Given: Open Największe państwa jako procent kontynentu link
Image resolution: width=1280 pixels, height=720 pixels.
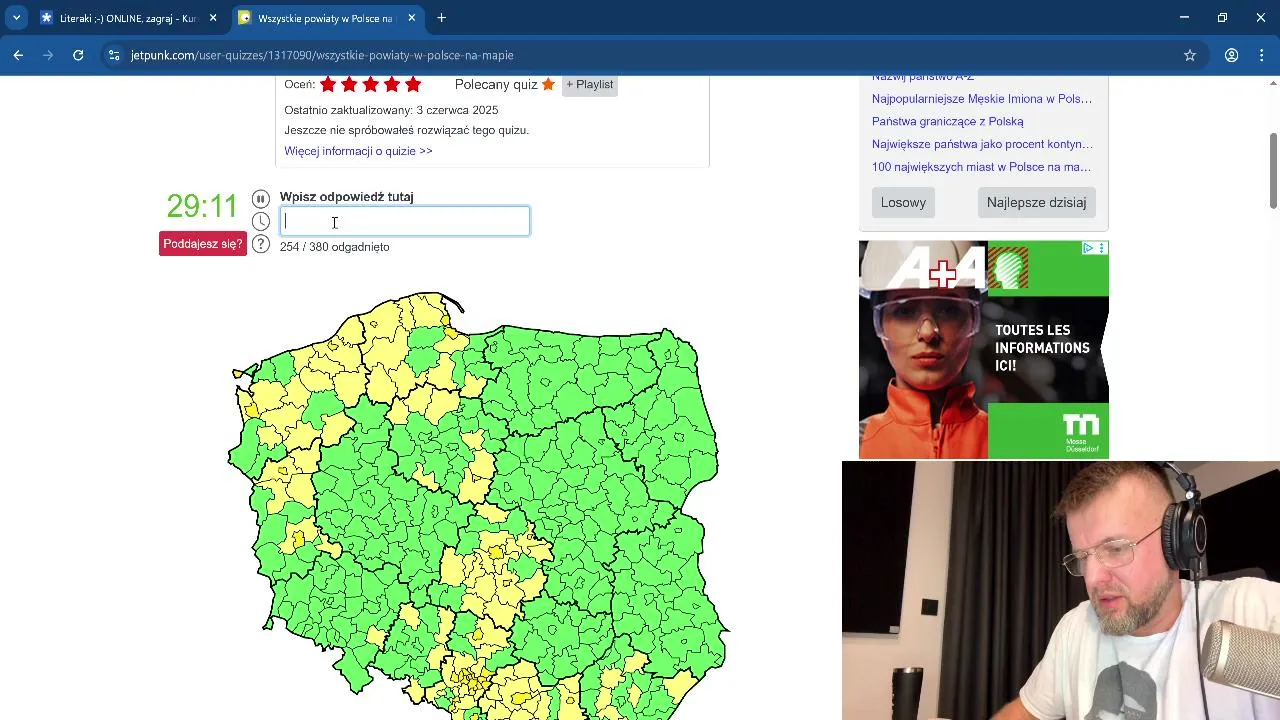Looking at the screenshot, I should (x=982, y=144).
